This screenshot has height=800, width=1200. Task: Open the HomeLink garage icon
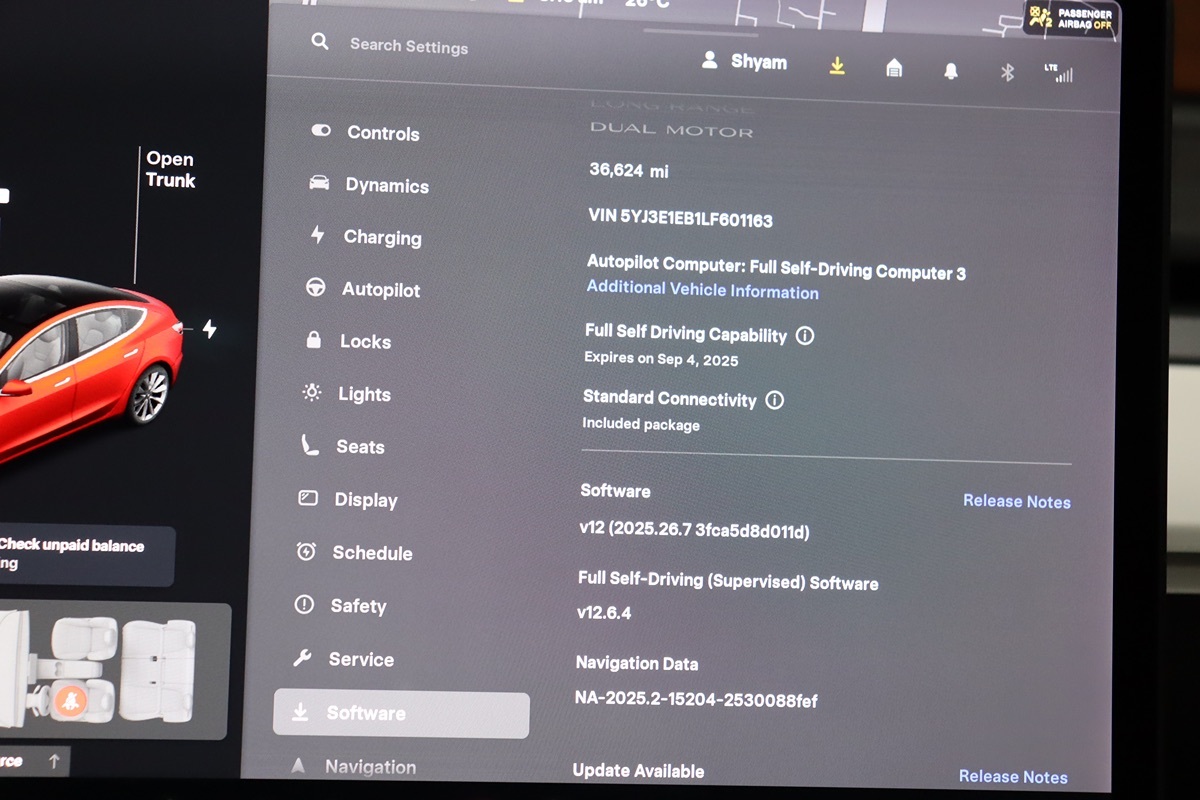(x=894, y=68)
